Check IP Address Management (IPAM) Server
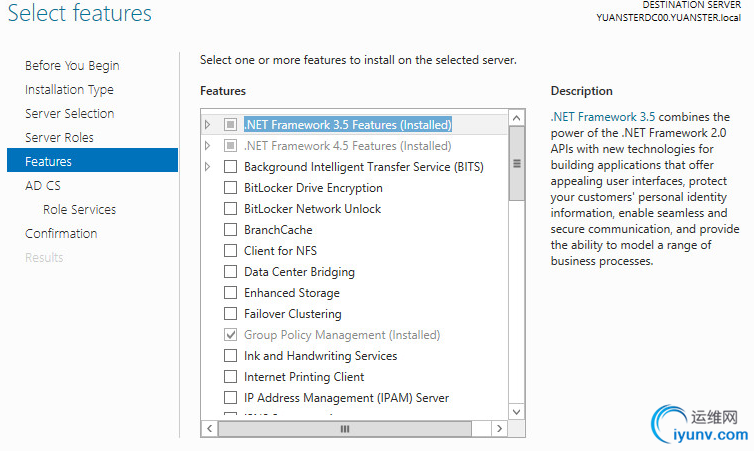Screen dimensions: 754x451 [231, 398]
